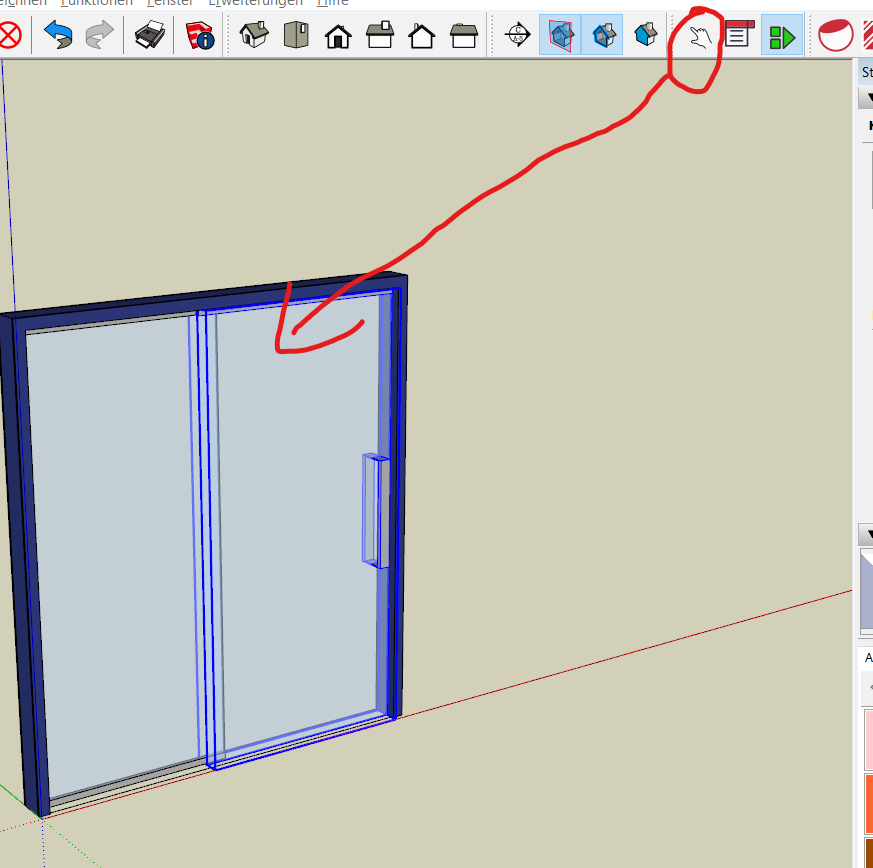The image size is (873, 868).
Task: Click the dynamic component Interact hand tool
Action: pyautogui.click(x=699, y=37)
